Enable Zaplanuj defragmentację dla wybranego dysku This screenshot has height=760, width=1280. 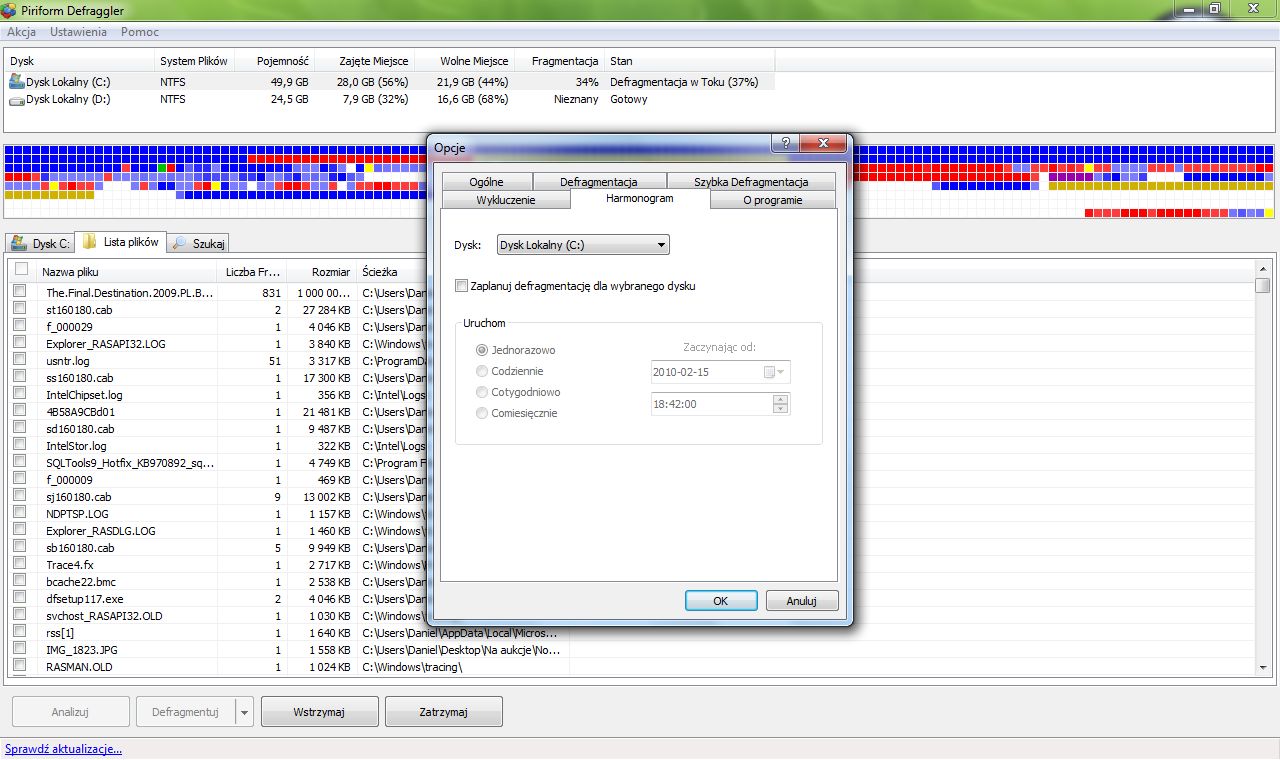[x=461, y=286]
